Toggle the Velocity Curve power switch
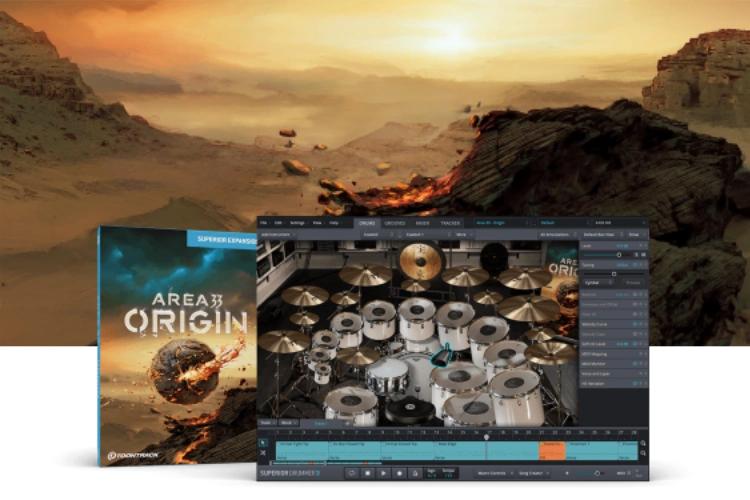 tap(635, 324)
